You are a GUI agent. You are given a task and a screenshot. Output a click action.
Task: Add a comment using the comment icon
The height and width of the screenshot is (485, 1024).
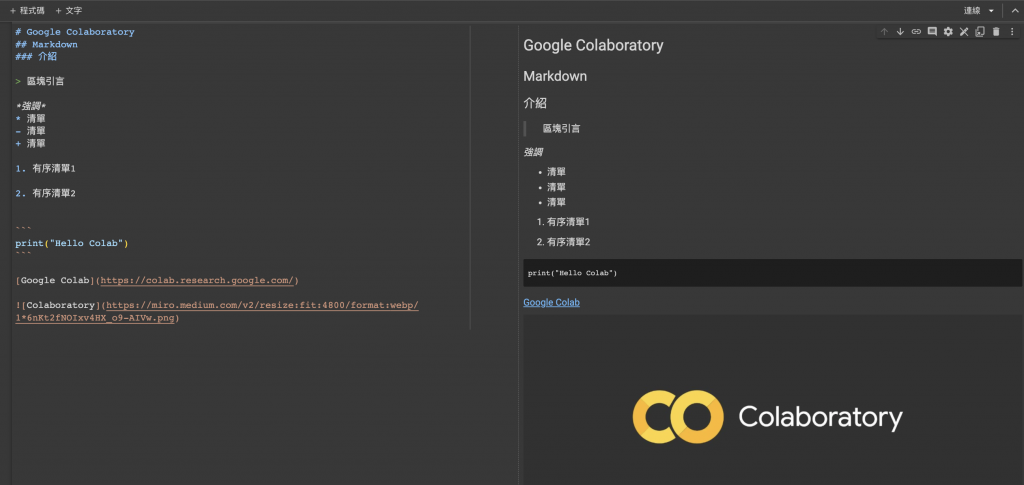pyautogui.click(x=932, y=31)
